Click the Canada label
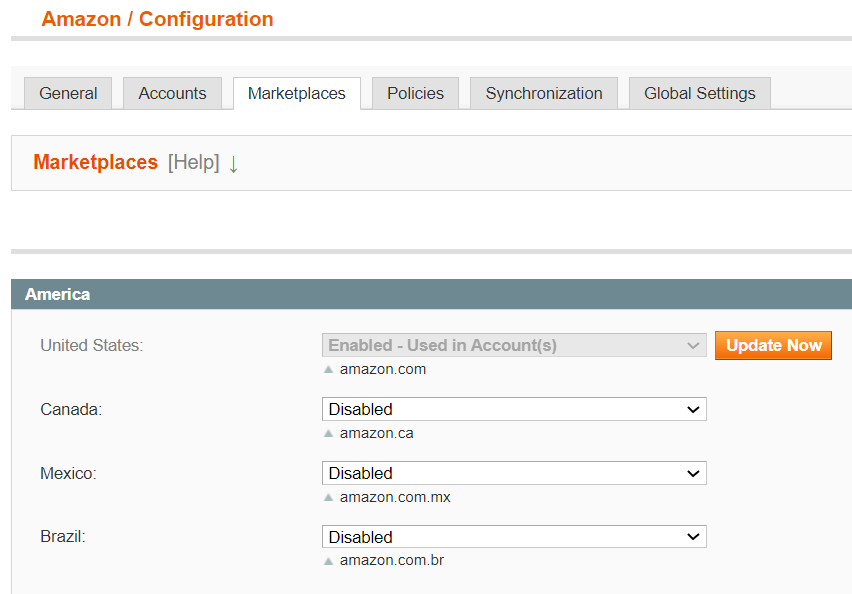852x594 pixels. pos(71,409)
